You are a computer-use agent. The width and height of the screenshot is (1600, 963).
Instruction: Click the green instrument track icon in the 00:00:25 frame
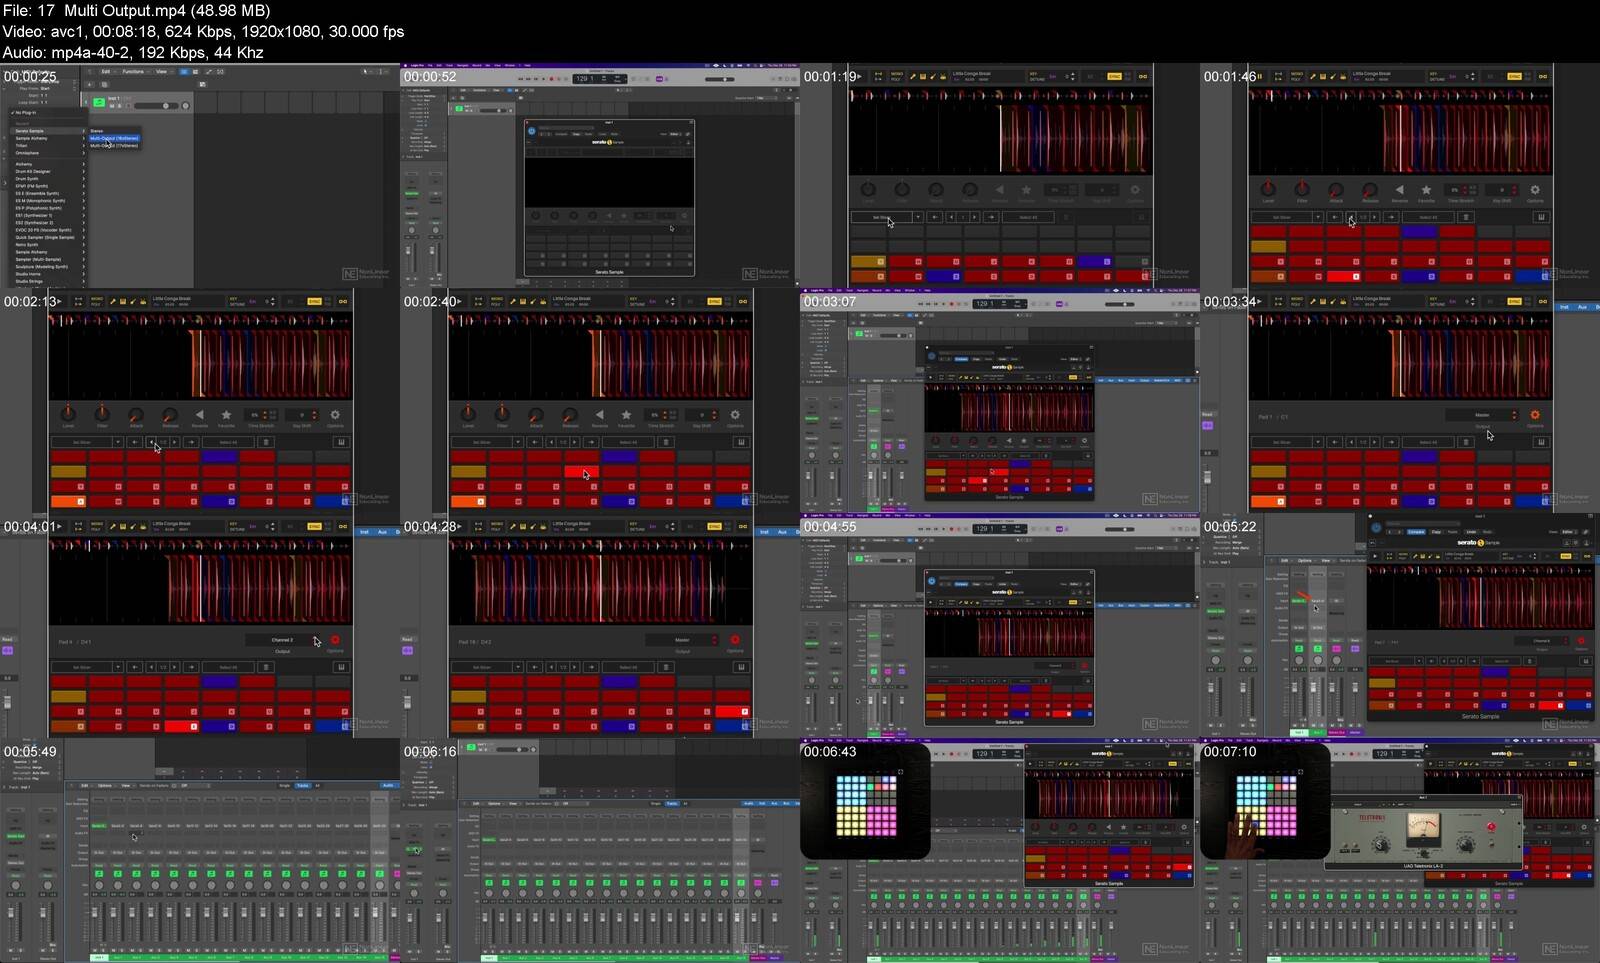[98, 103]
